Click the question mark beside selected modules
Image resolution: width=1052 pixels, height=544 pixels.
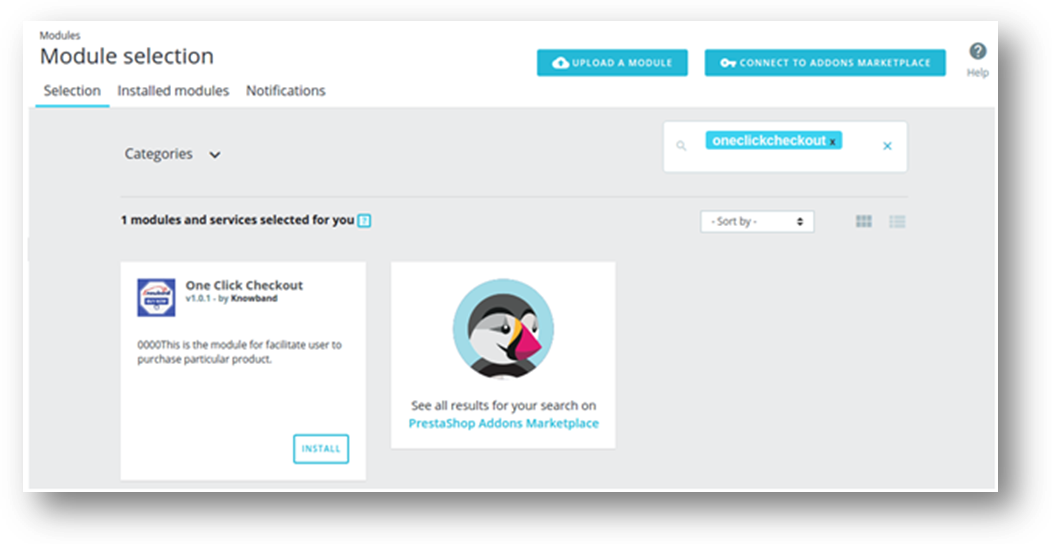click(x=364, y=220)
